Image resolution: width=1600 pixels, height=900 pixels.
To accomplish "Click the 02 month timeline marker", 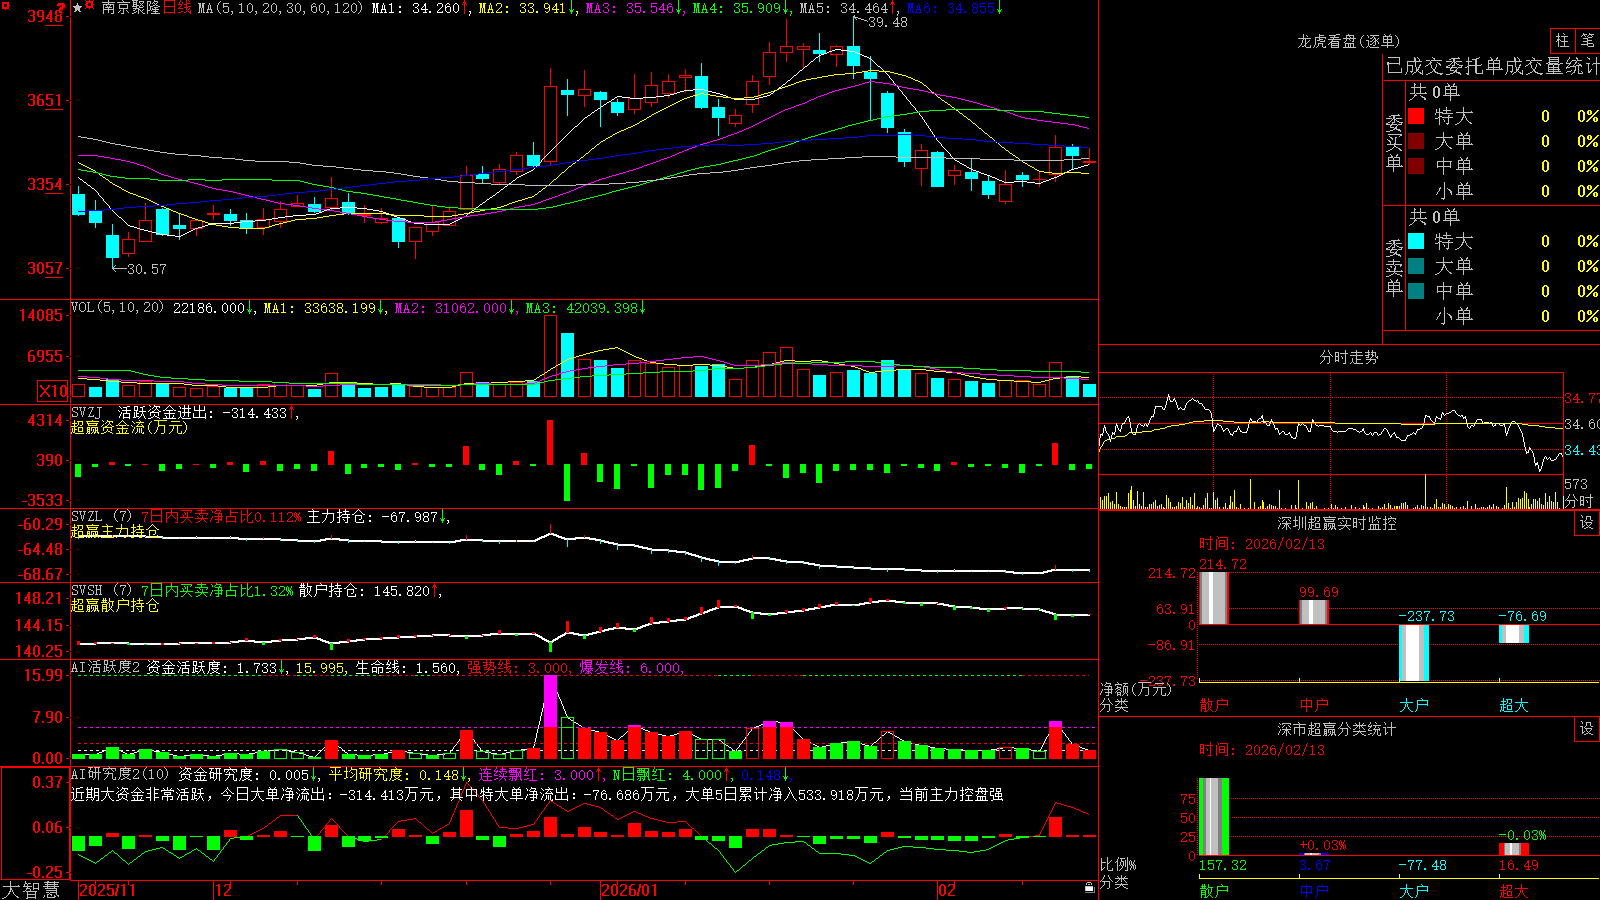I will coord(948,890).
